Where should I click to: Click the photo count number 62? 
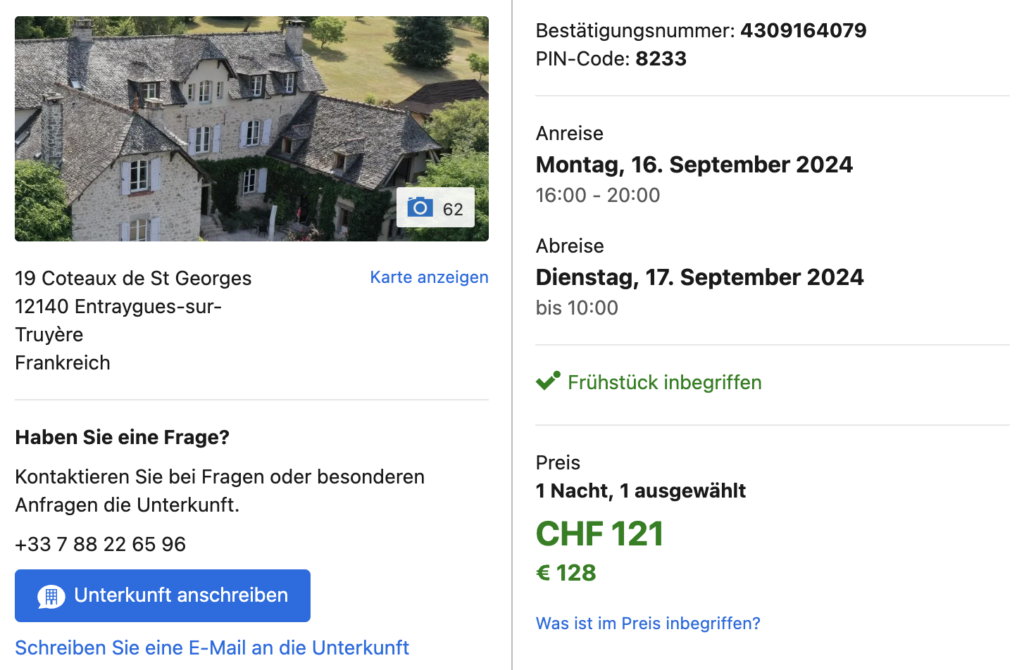tap(453, 209)
